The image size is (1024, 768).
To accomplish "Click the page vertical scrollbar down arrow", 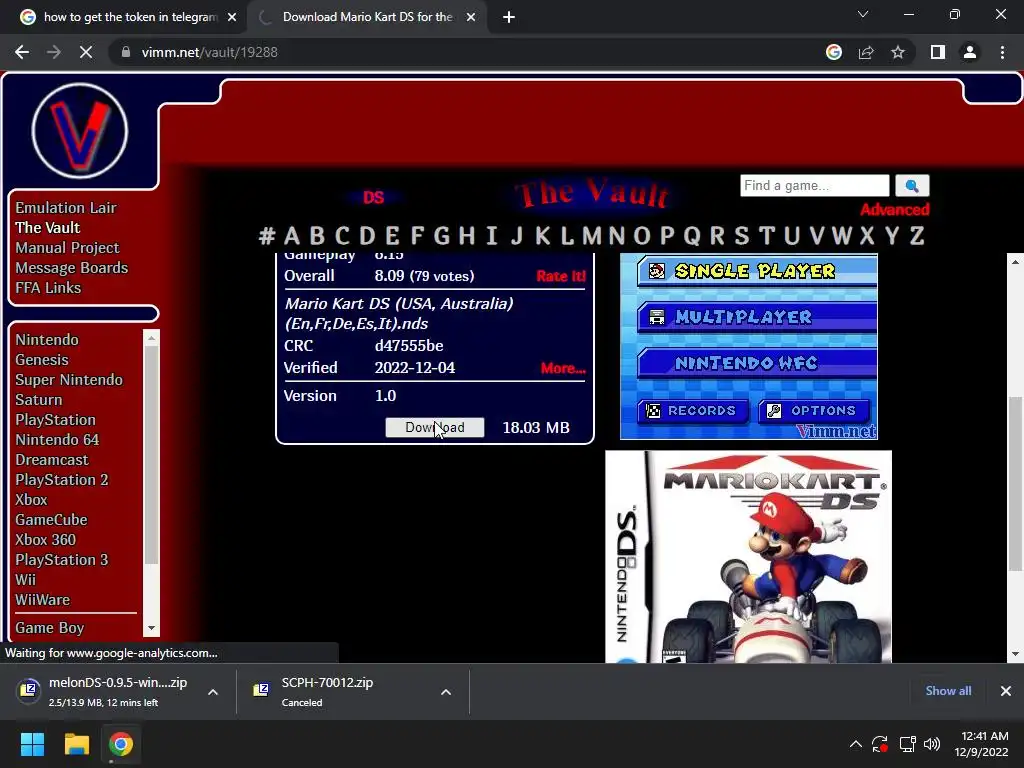I will point(1015,654).
